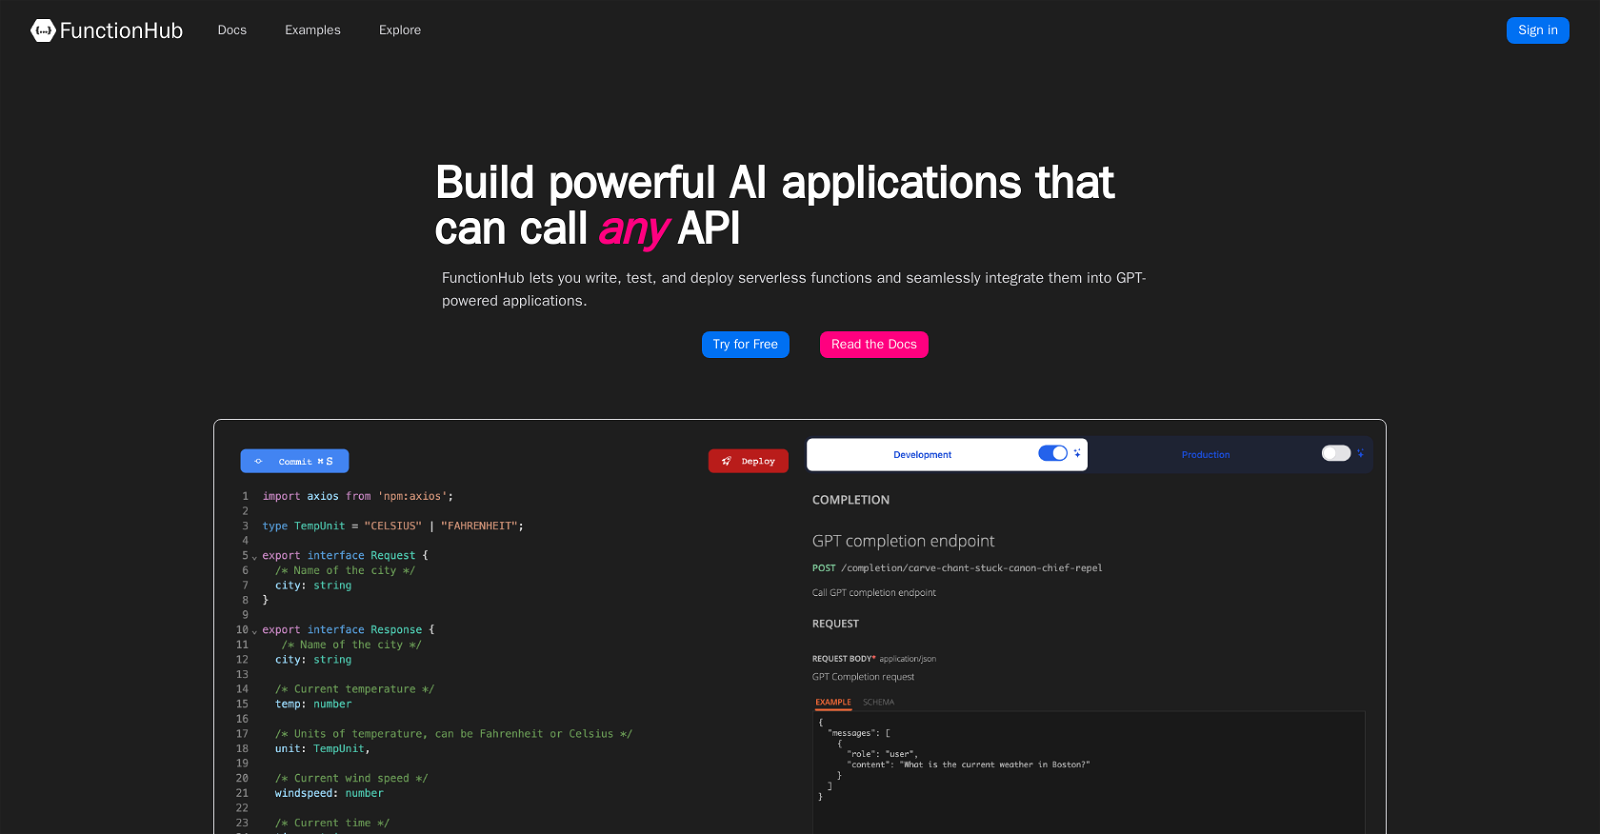
Task: Click the COMPLETION section heading
Action: [x=851, y=500]
